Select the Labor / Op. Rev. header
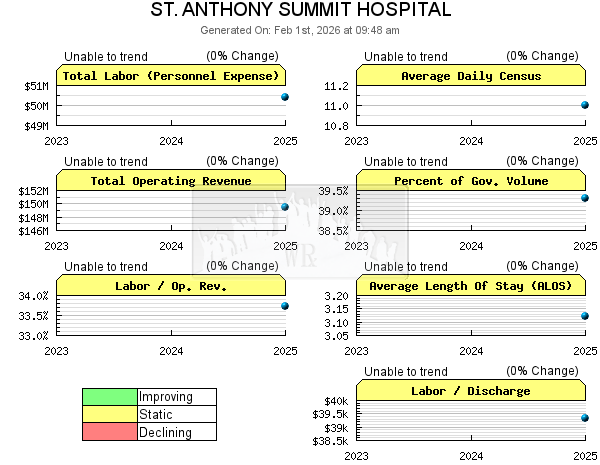Viewport: 600px width, 465px height. pos(171,286)
